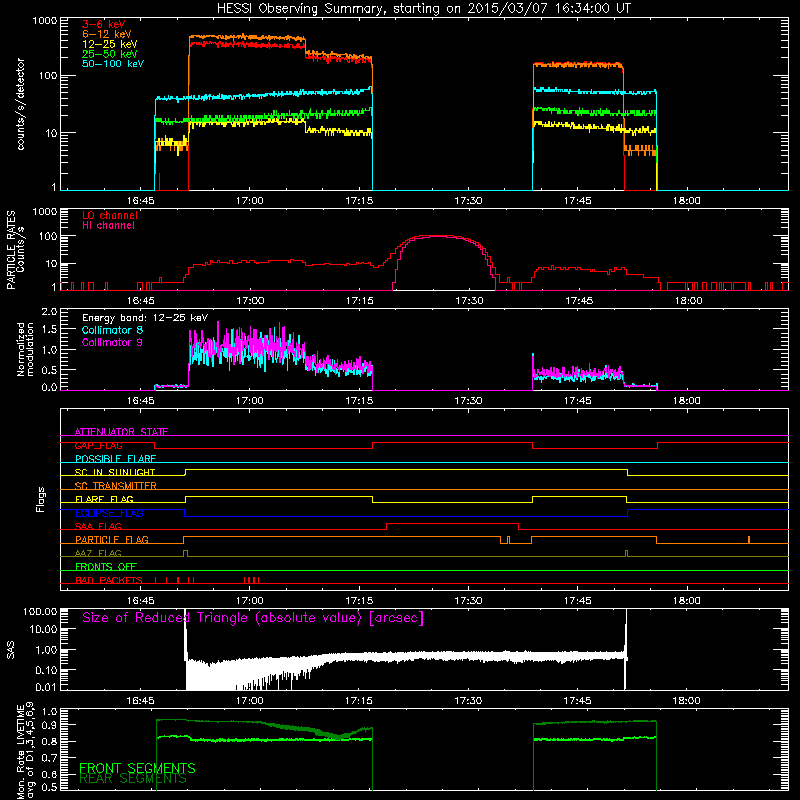Screen dimensions: 800x800
Task: Click the "FLARE_FLAG" flag label
Action: [104, 499]
